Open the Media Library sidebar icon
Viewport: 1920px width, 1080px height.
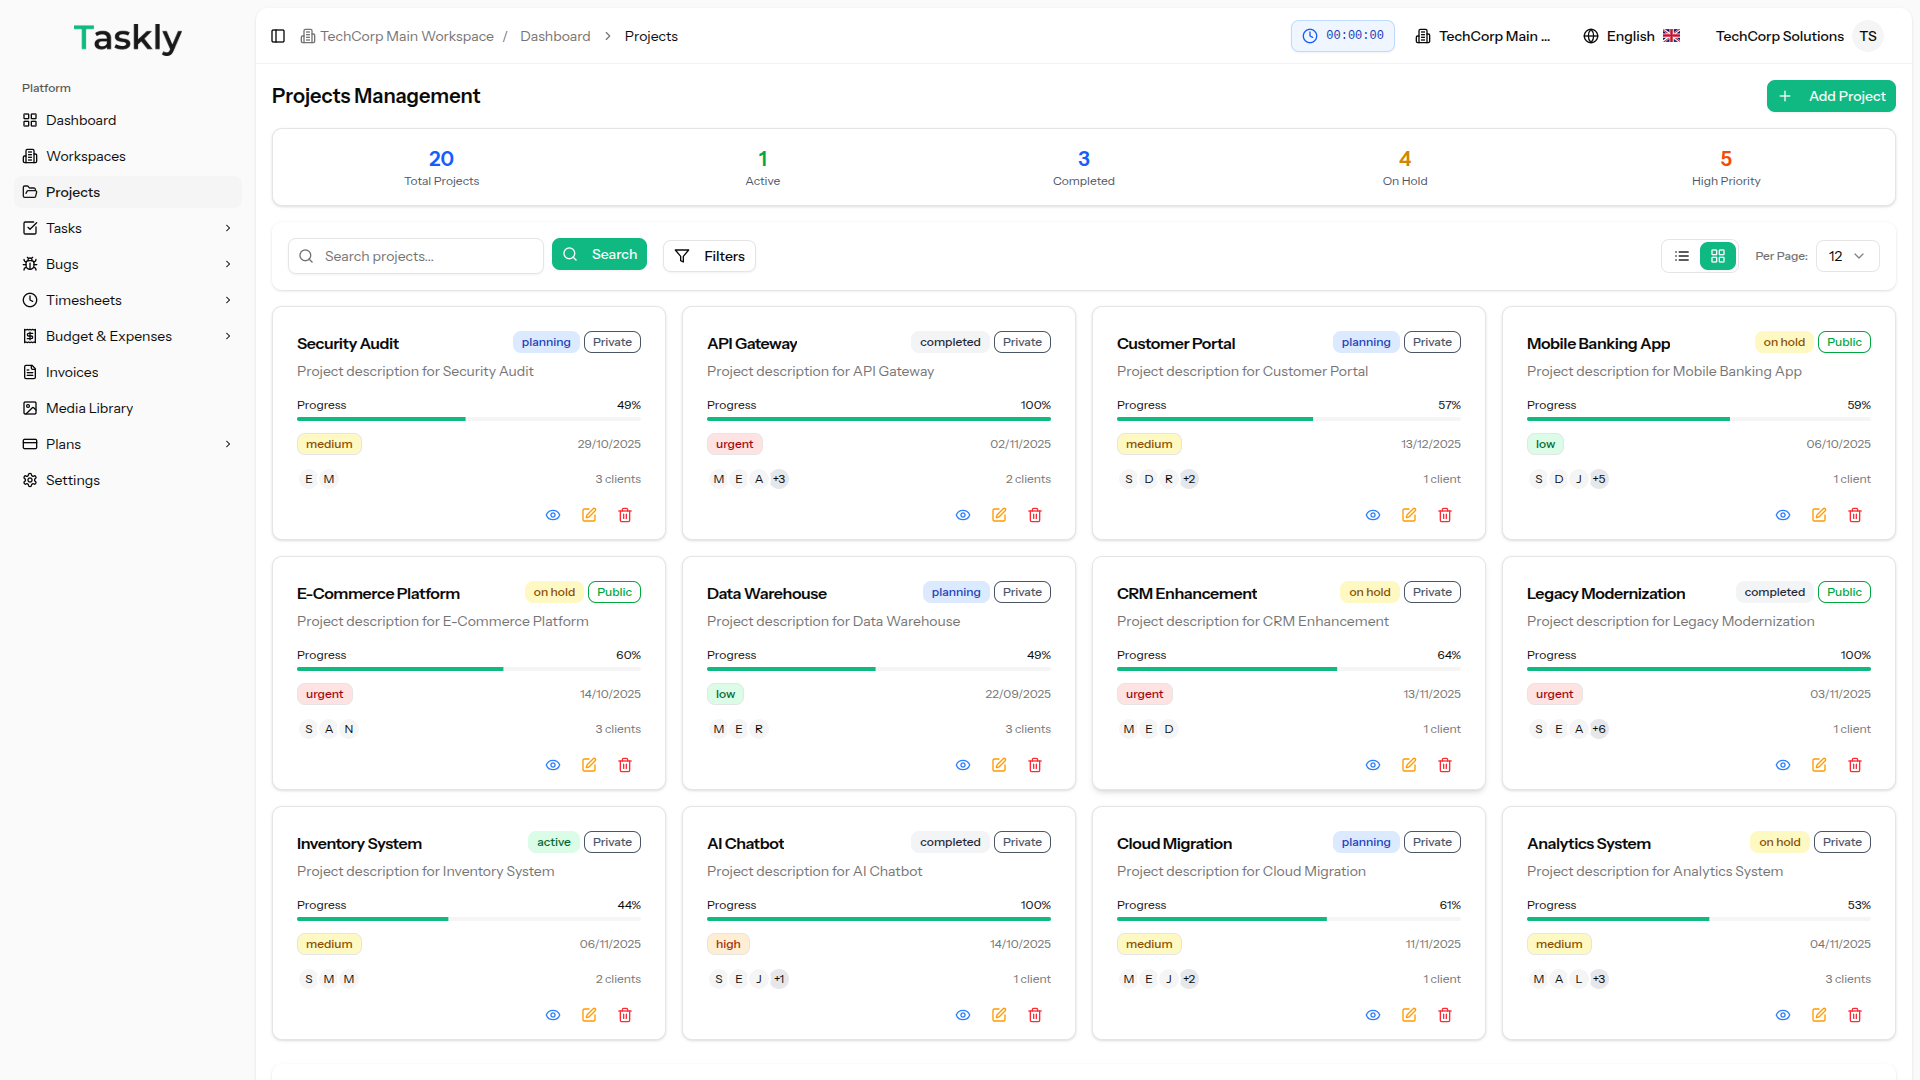pyautogui.click(x=30, y=408)
